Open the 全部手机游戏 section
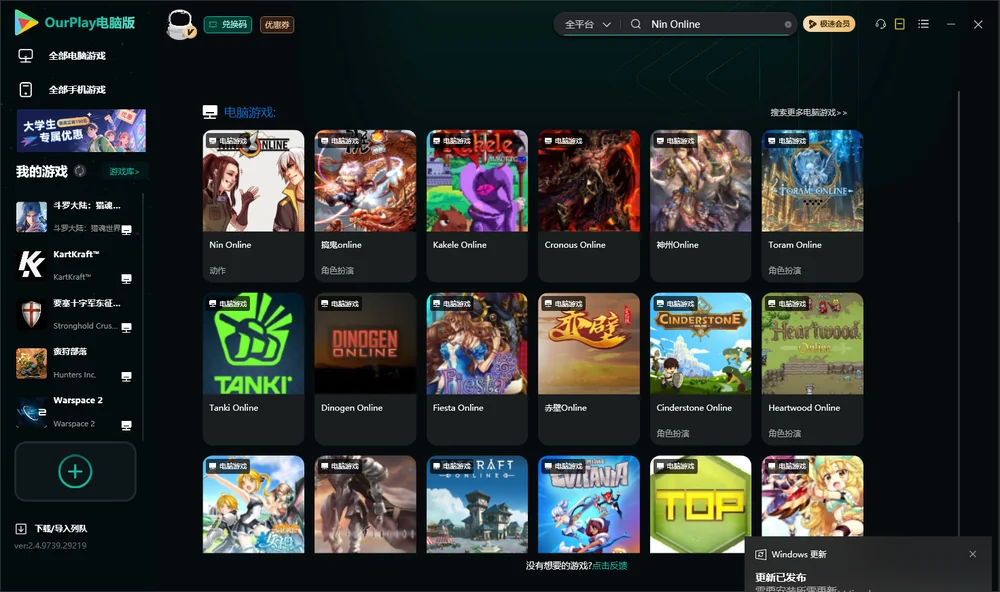This screenshot has height=592, width=1000. pyautogui.click(x=77, y=90)
